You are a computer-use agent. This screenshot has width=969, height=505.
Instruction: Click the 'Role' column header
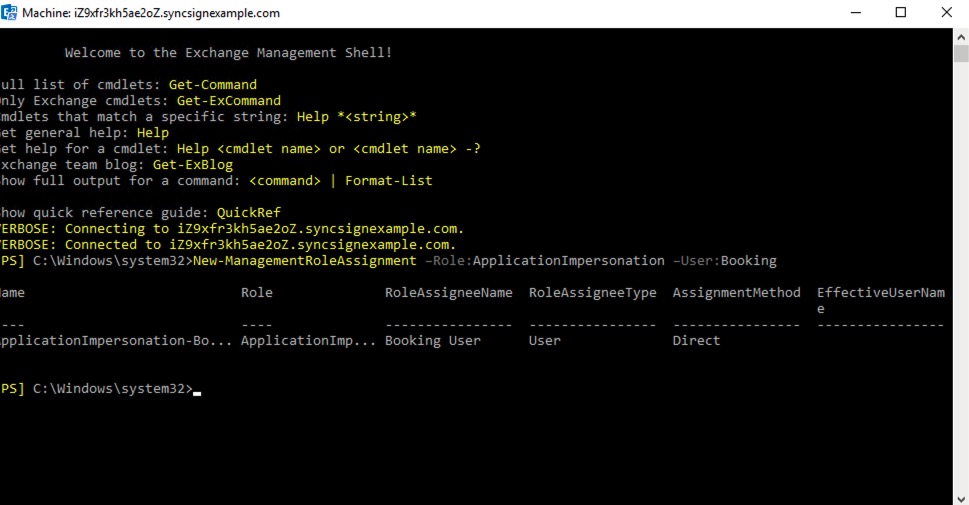point(256,293)
